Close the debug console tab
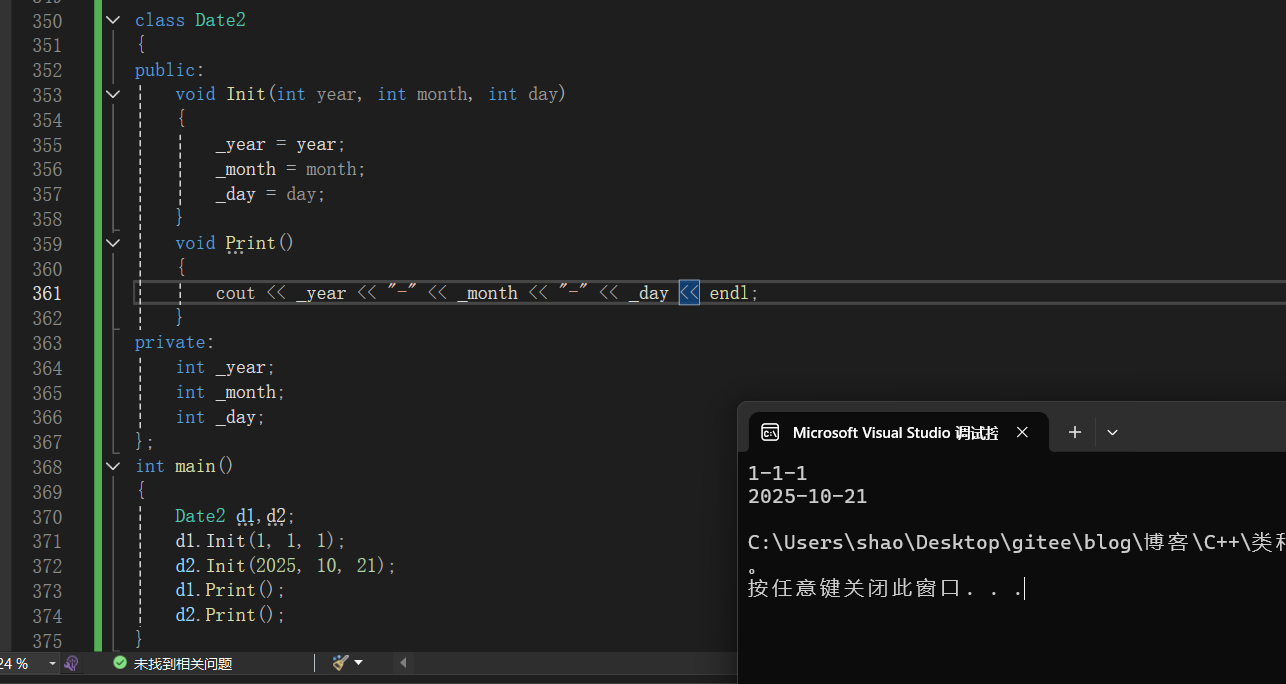Screen dimensions: 1286x684 [1022, 432]
